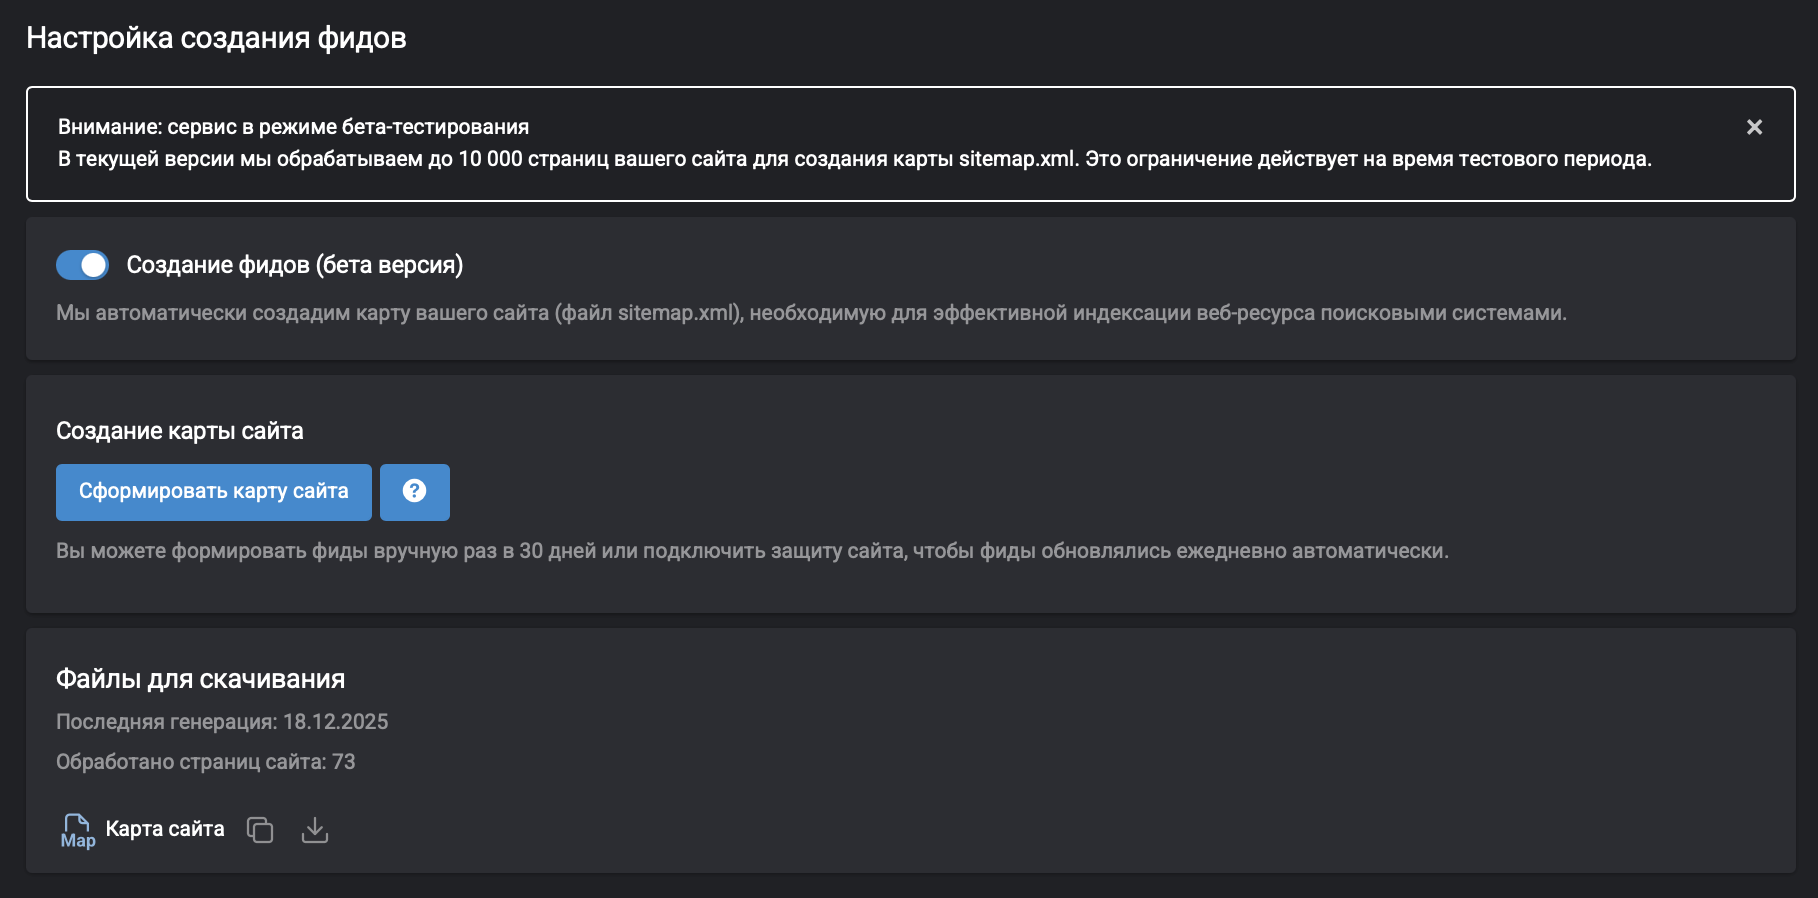The height and width of the screenshot is (898, 1818).
Task: Click the question mark icon beside the blue button
Action: pos(415,492)
